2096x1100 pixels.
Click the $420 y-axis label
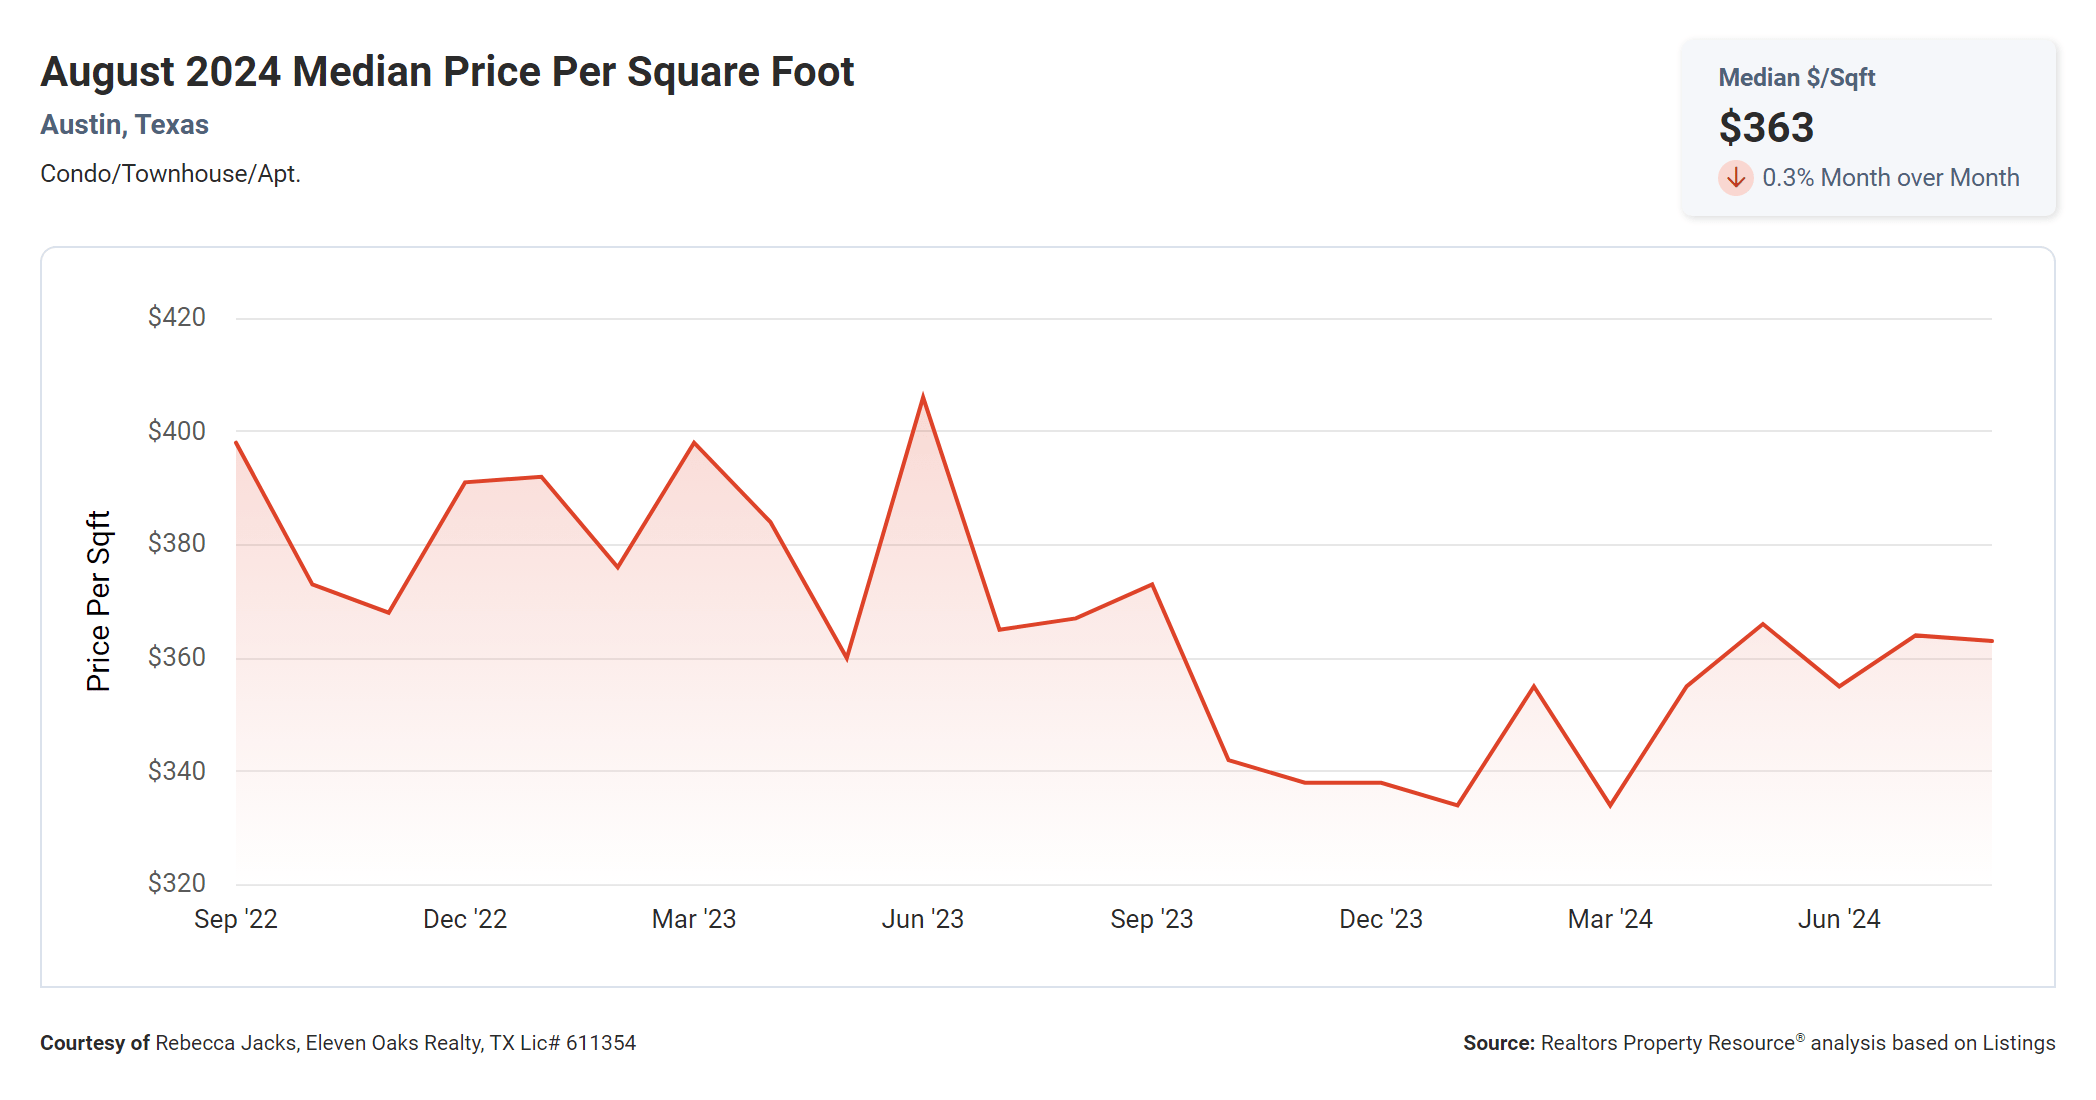[x=176, y=317]
